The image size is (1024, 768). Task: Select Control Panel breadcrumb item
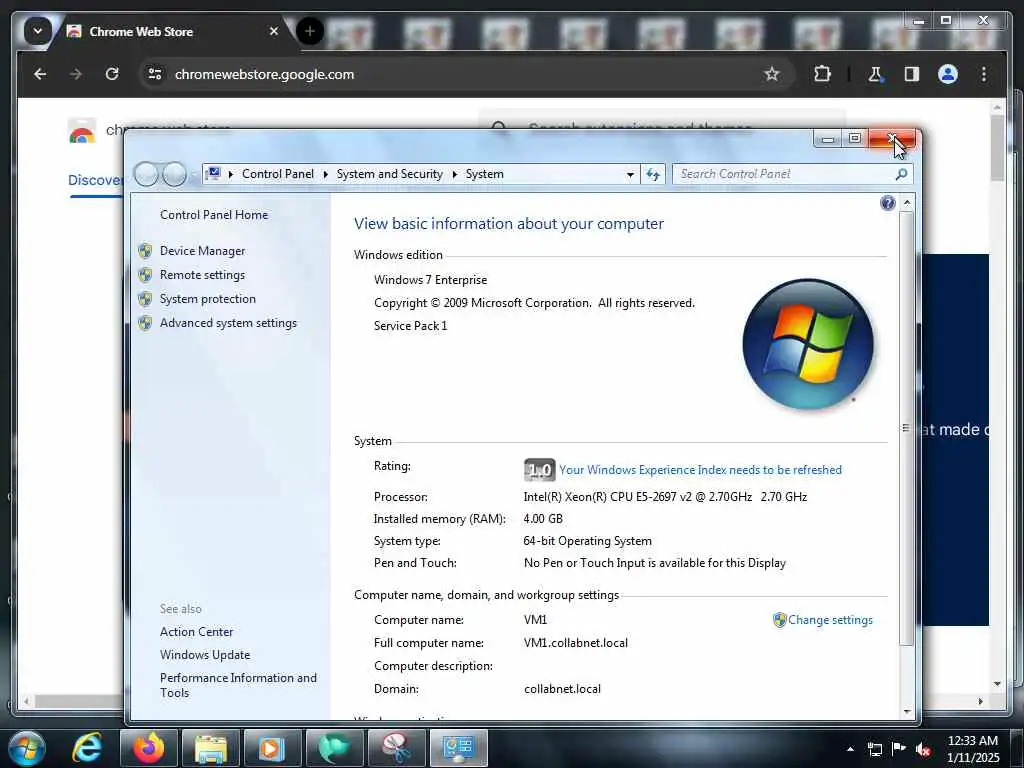278,174
